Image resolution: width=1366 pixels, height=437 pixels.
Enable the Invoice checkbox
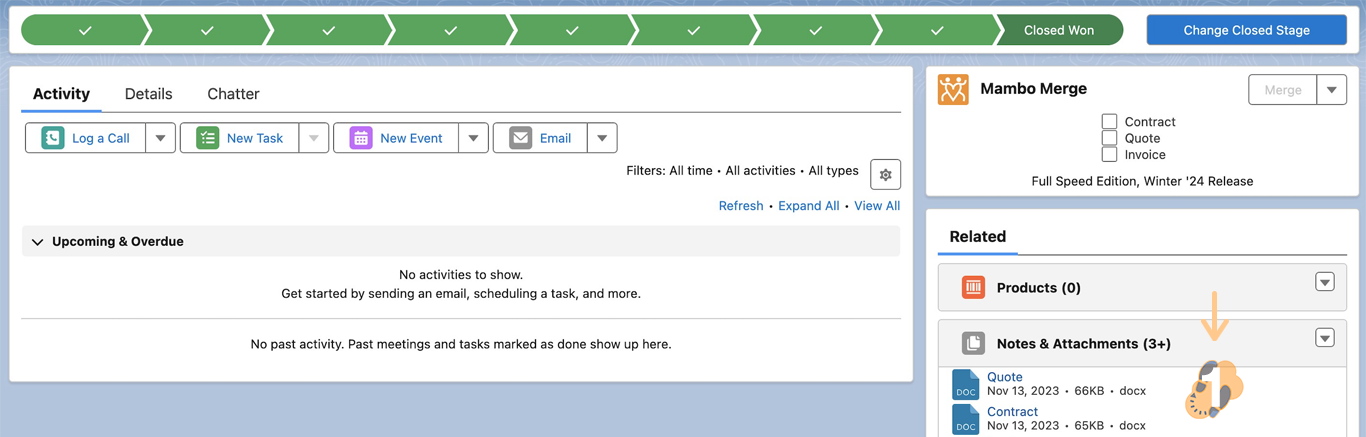point(1109,154)
